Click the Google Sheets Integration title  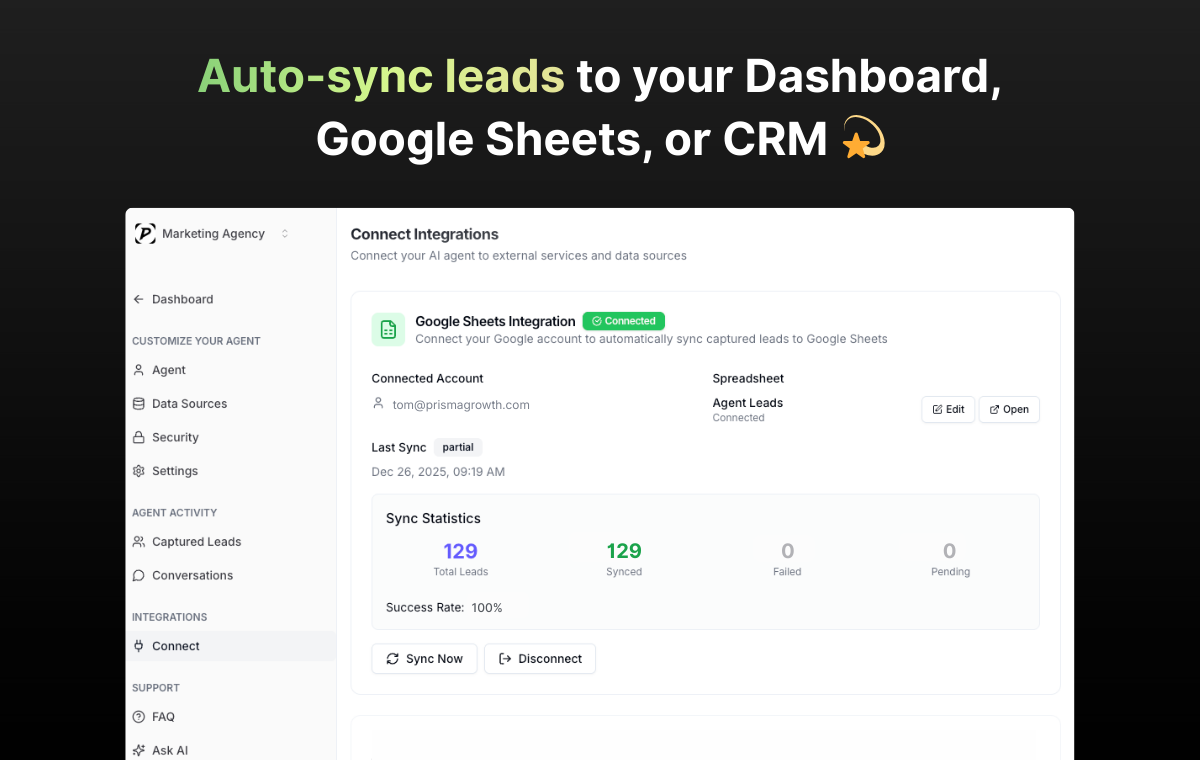(x=495, y=321)
